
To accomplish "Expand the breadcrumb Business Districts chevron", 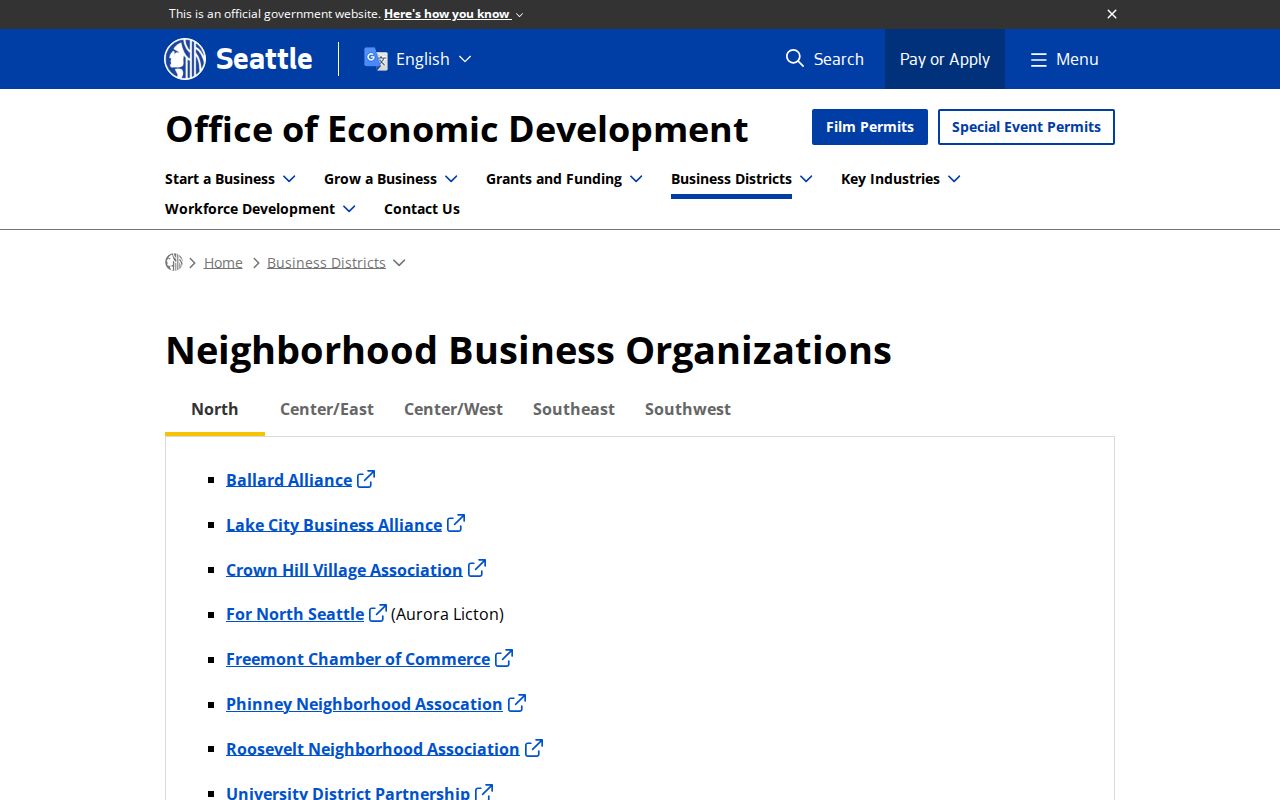I will [399, 263].
